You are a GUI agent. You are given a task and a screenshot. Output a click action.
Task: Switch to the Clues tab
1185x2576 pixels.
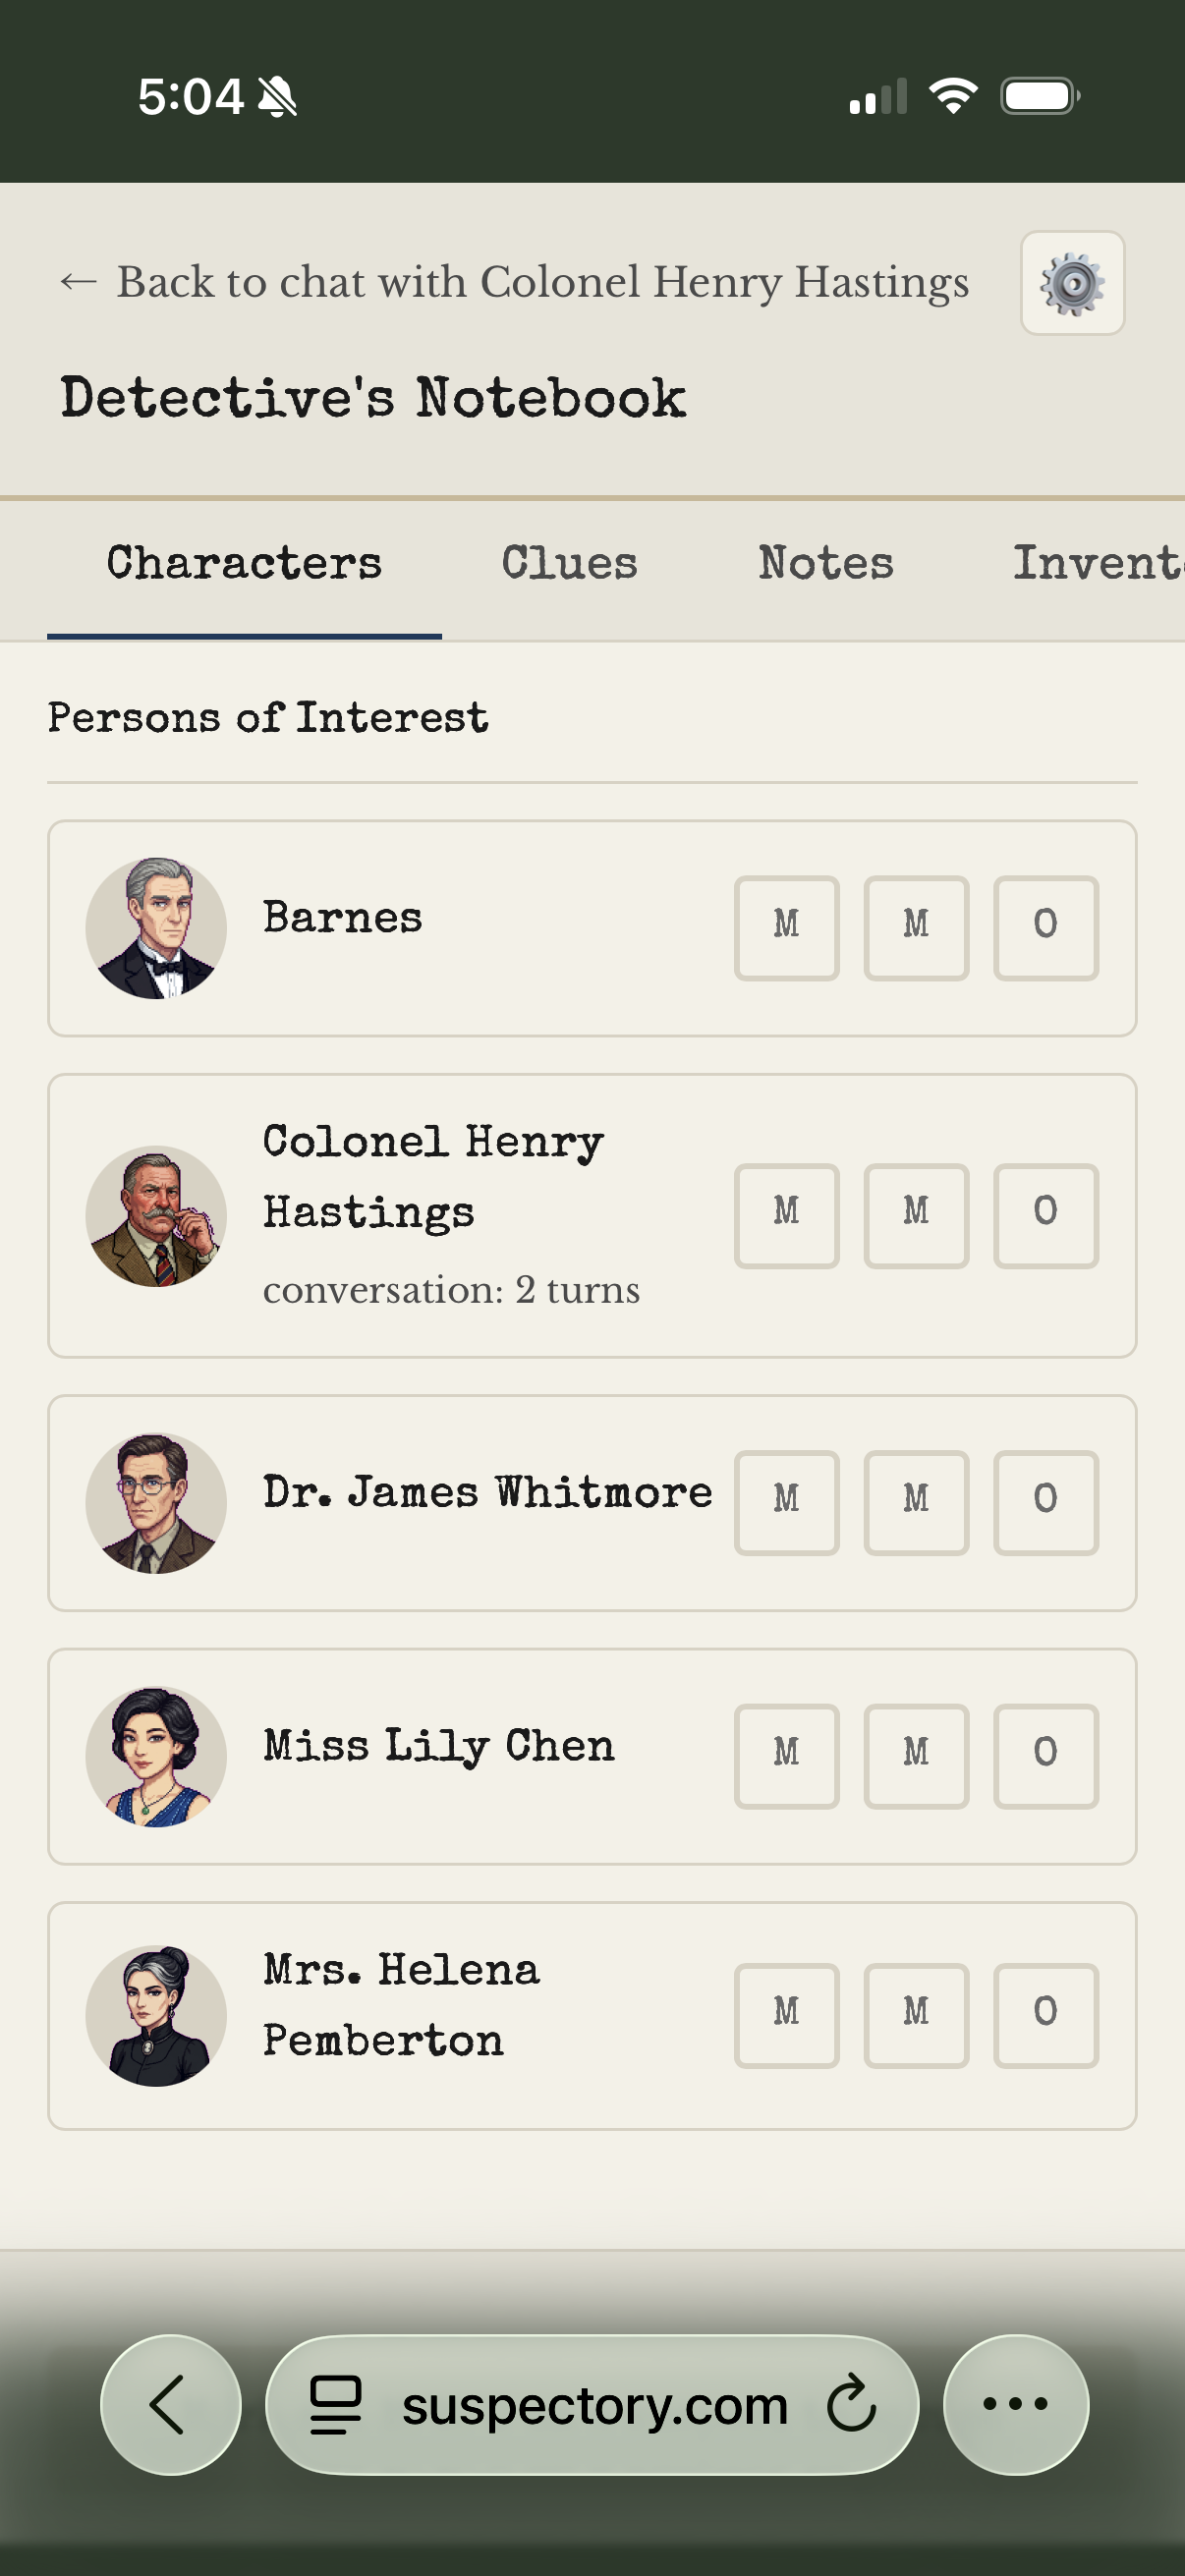coord(569,564)
